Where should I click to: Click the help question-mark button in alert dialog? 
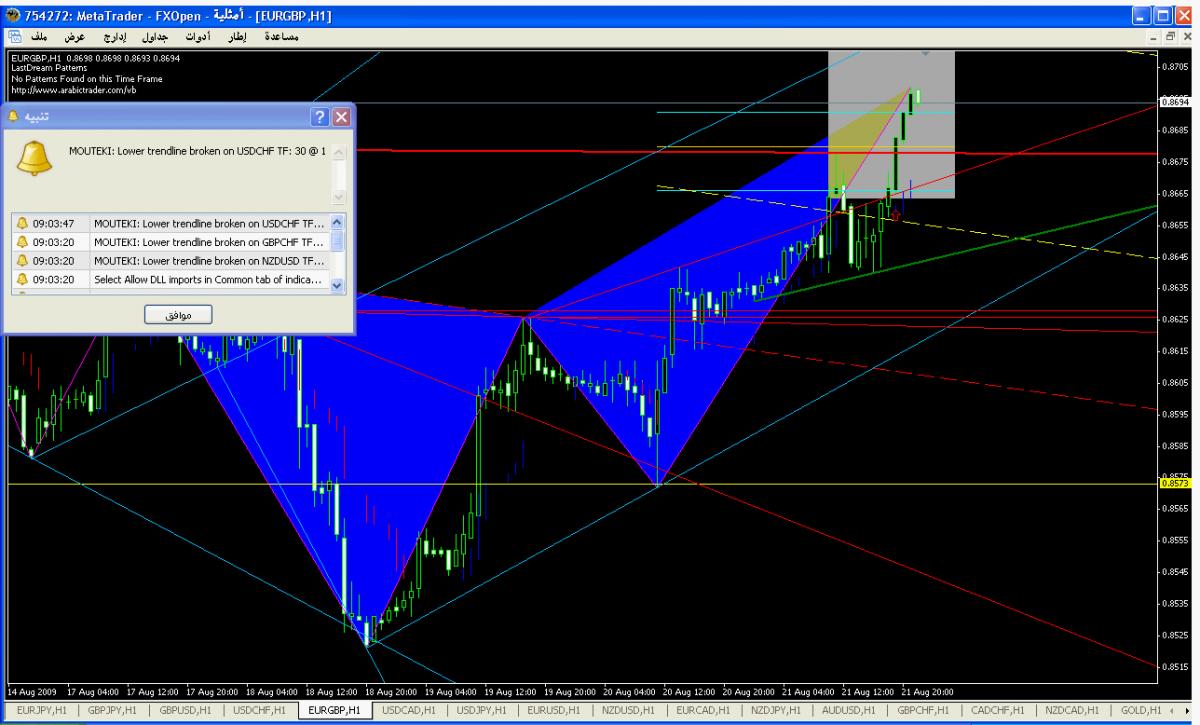point(320,117)
